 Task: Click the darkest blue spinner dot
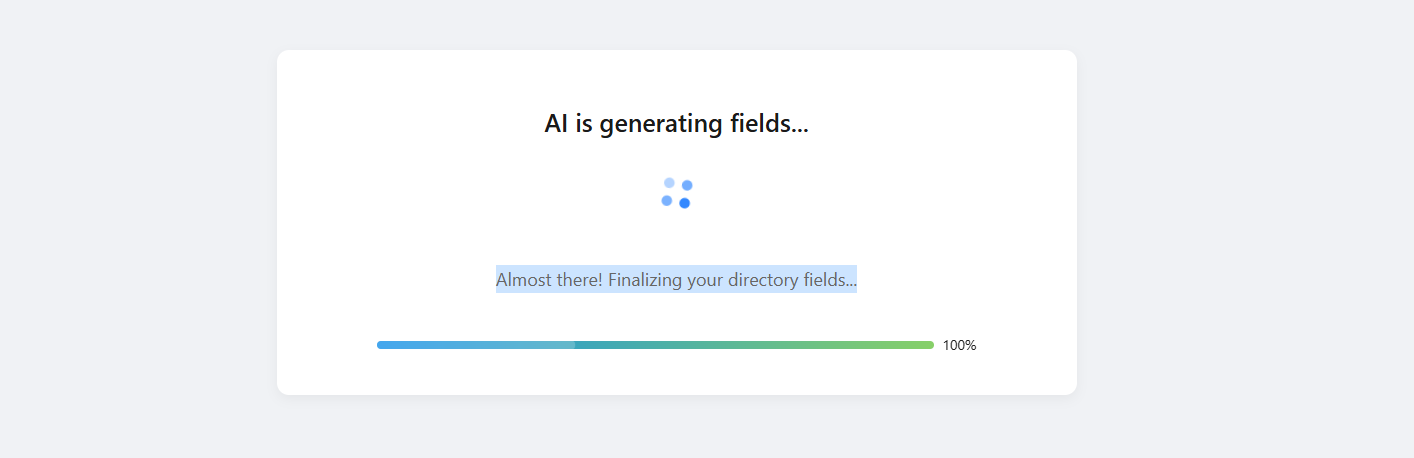(685, 203)
